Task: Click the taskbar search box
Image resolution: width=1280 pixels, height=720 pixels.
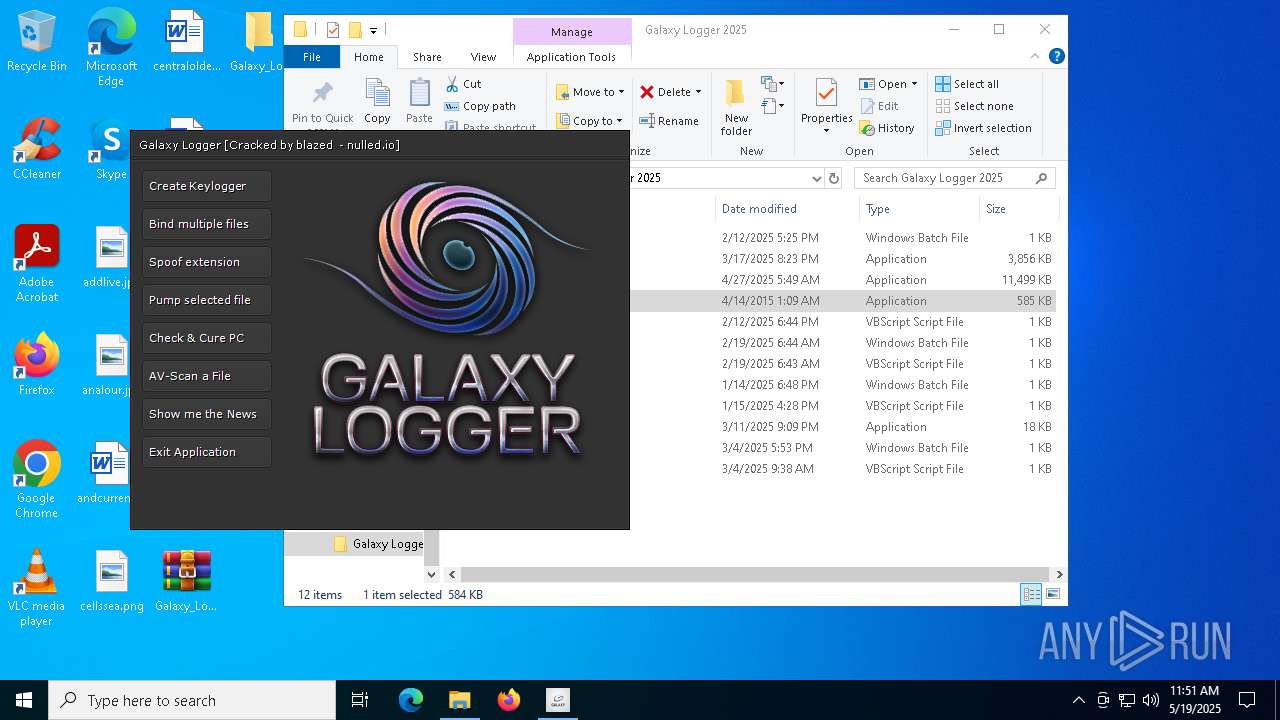Action: pos(192,700)
